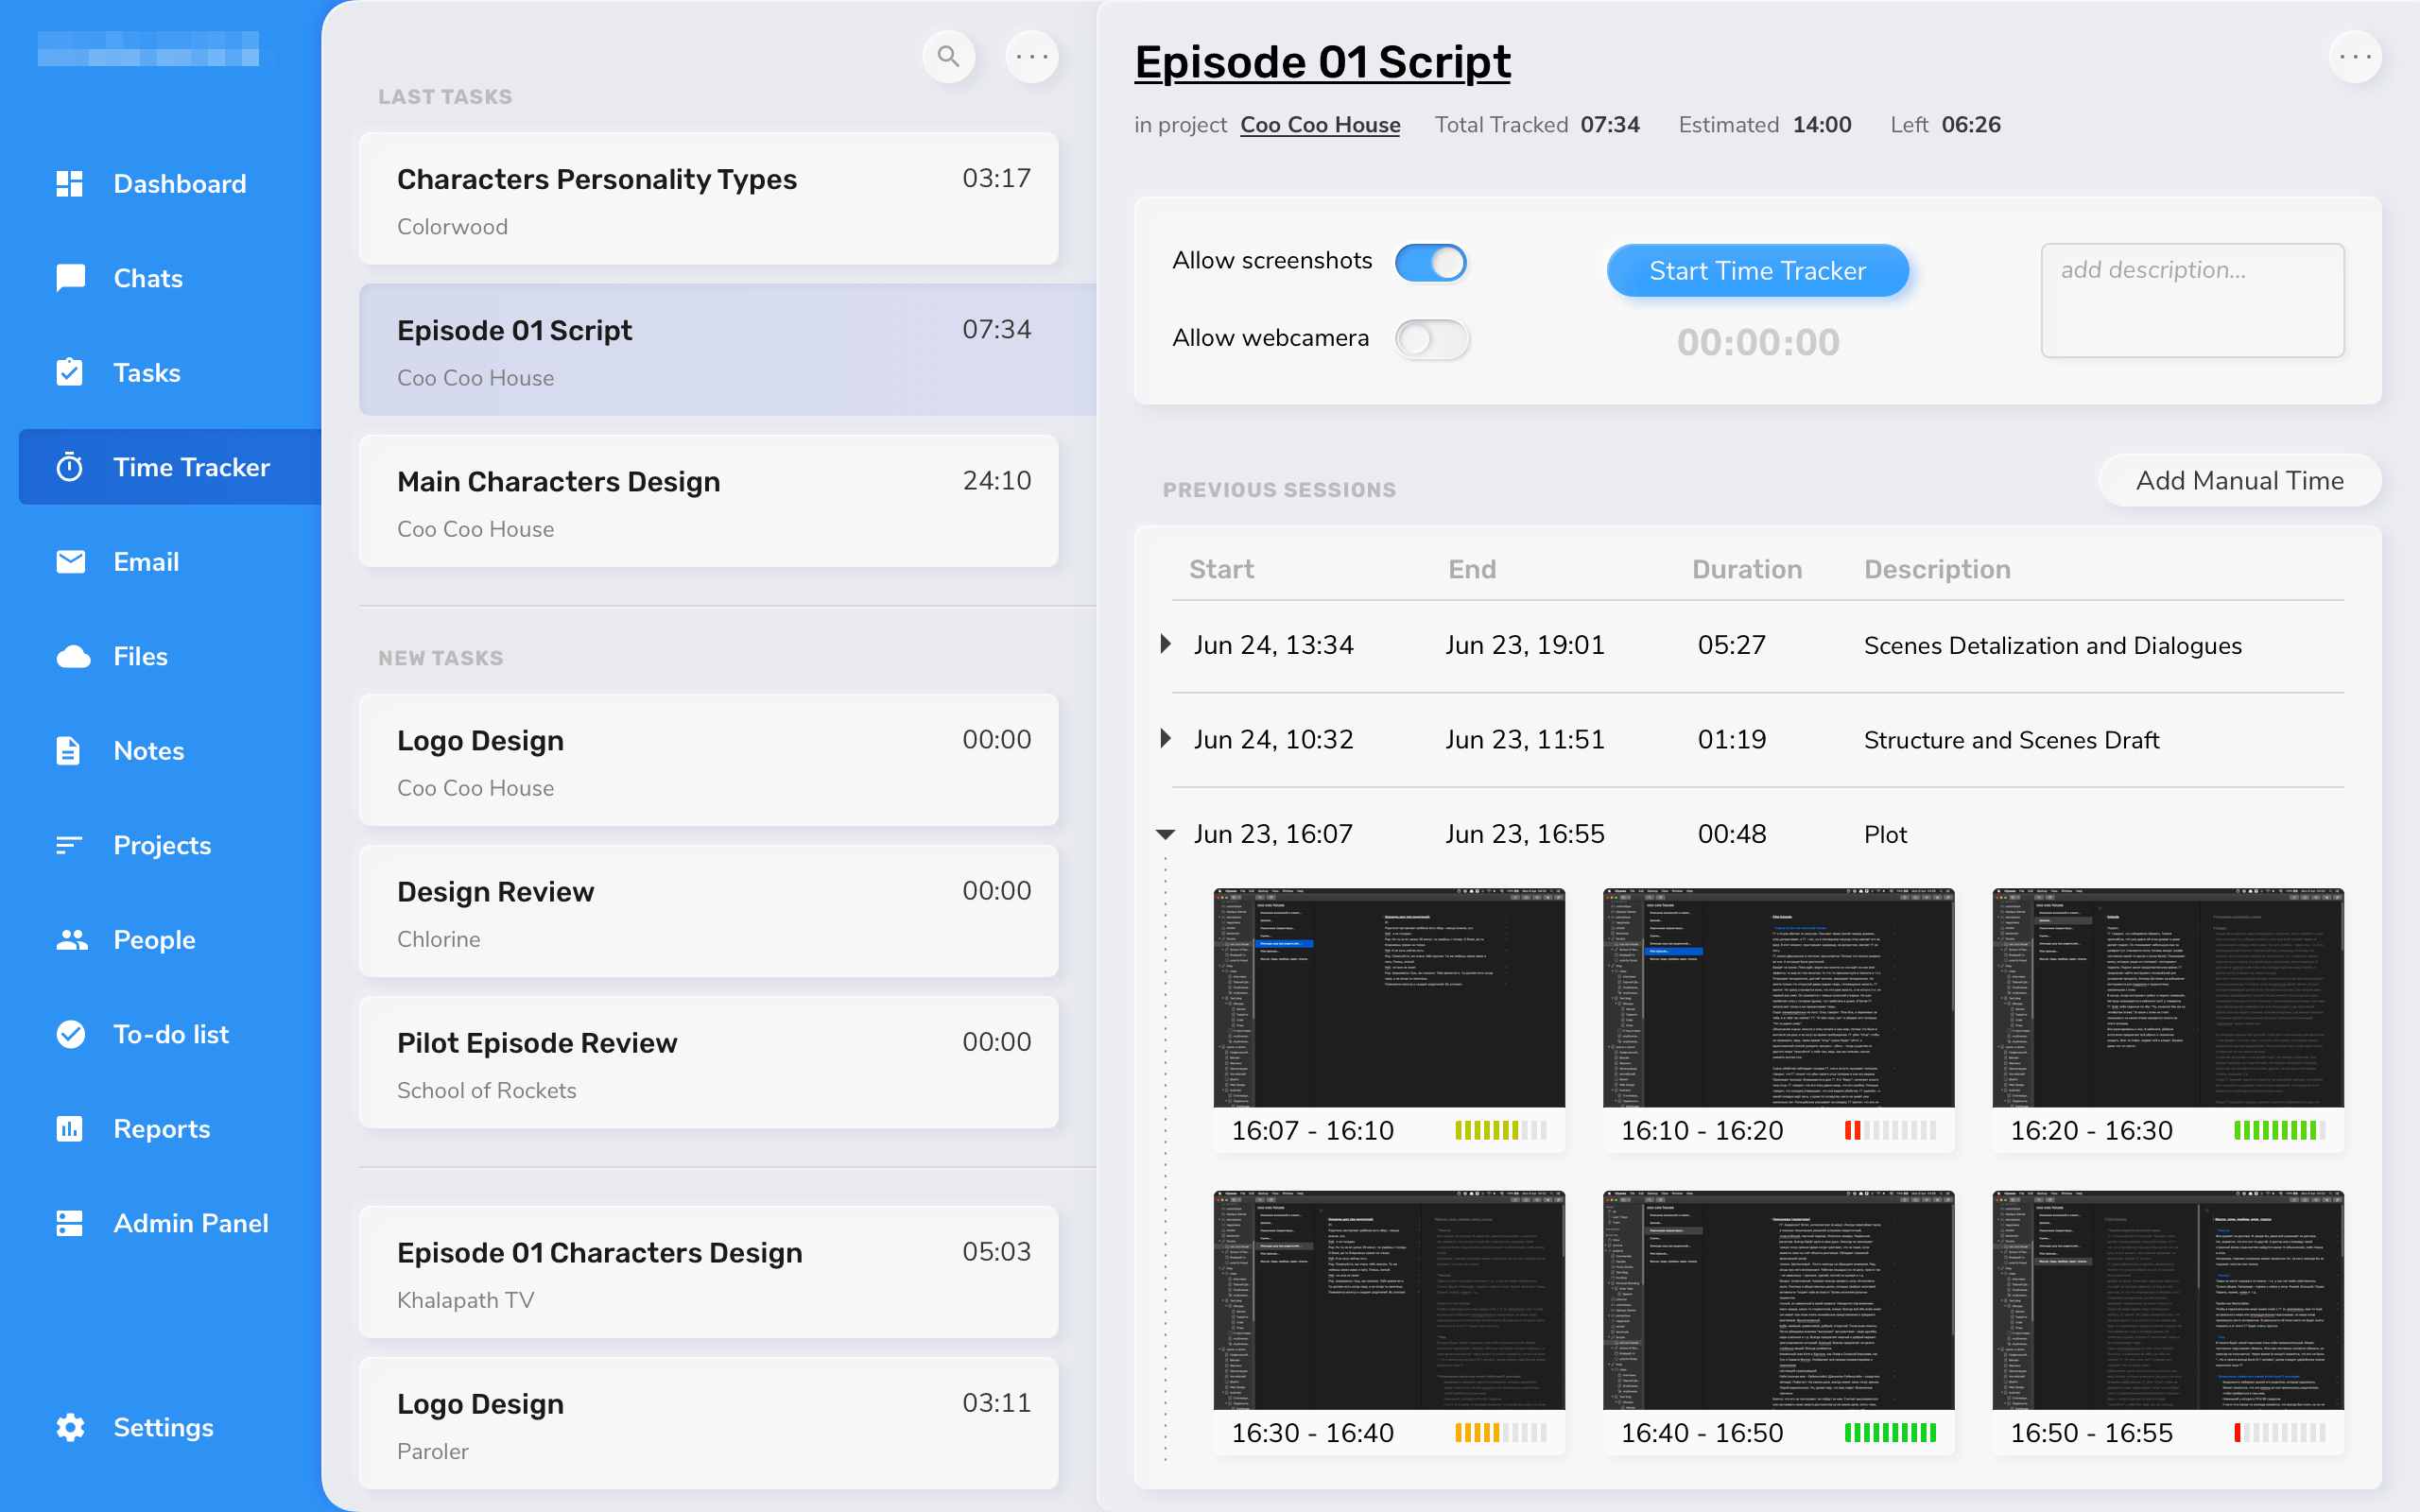Viewport: 2420px width, 1512px height.
Task: Click the Reports chart icon
Action: pos(69,1129)
